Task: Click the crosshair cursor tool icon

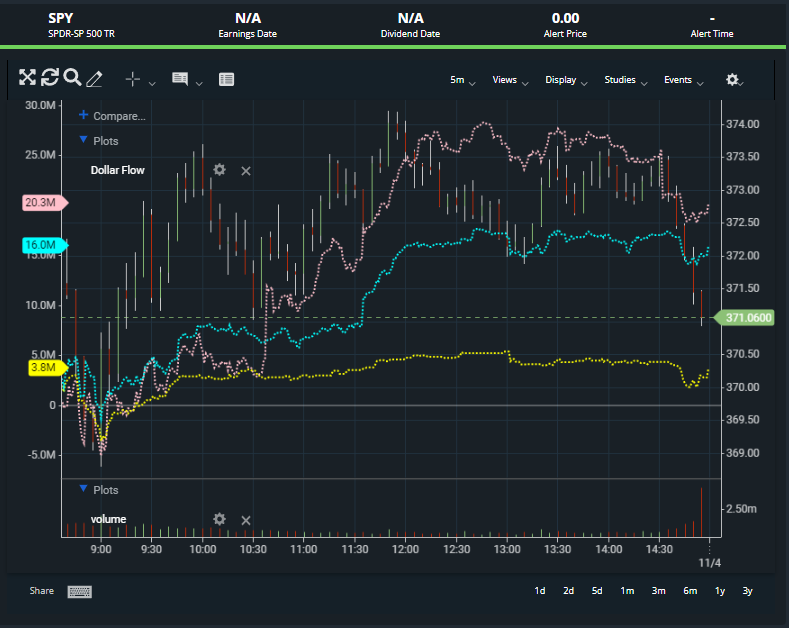Action: click(133, 79)
